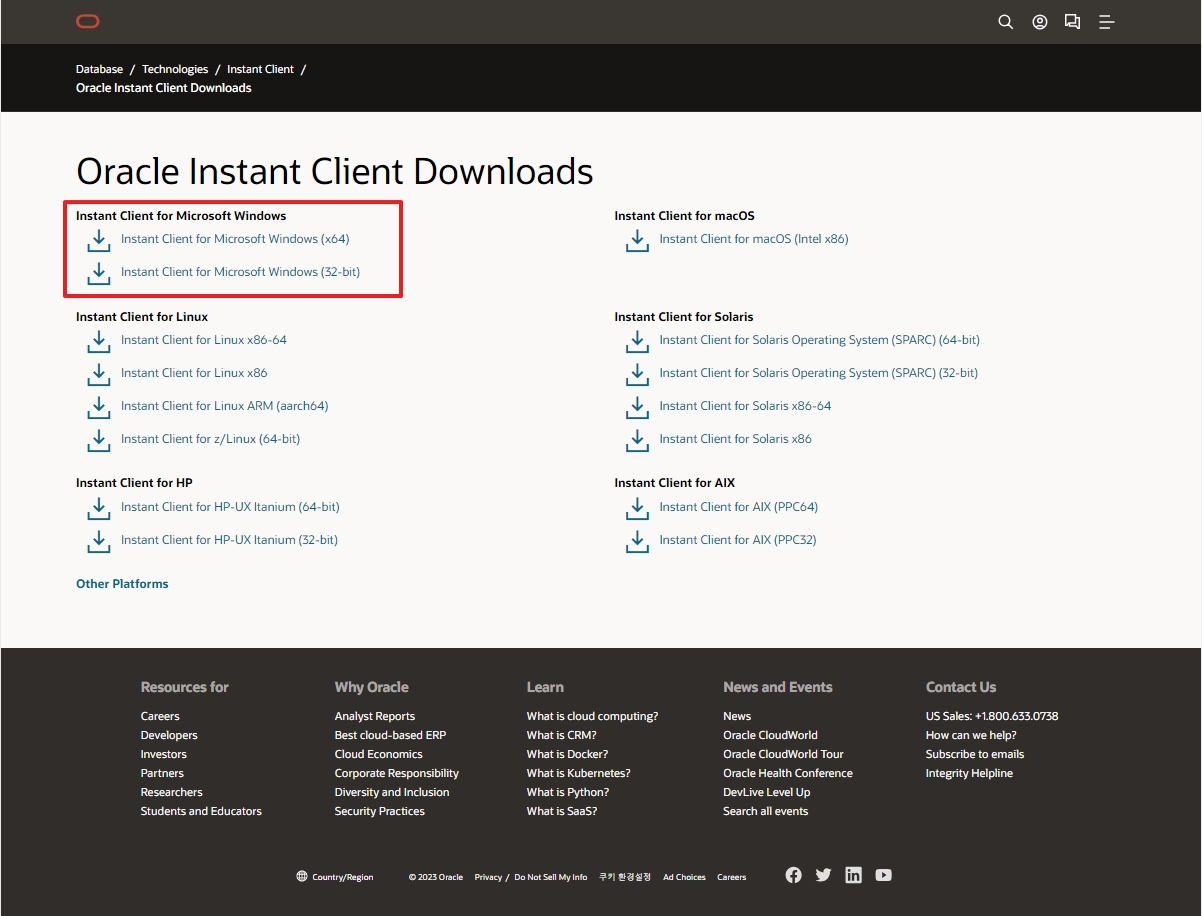The height and width of the screenshot is (916, 1202).
Task: Click download icon for AIX (PPC32)
Action: (637, 541)
